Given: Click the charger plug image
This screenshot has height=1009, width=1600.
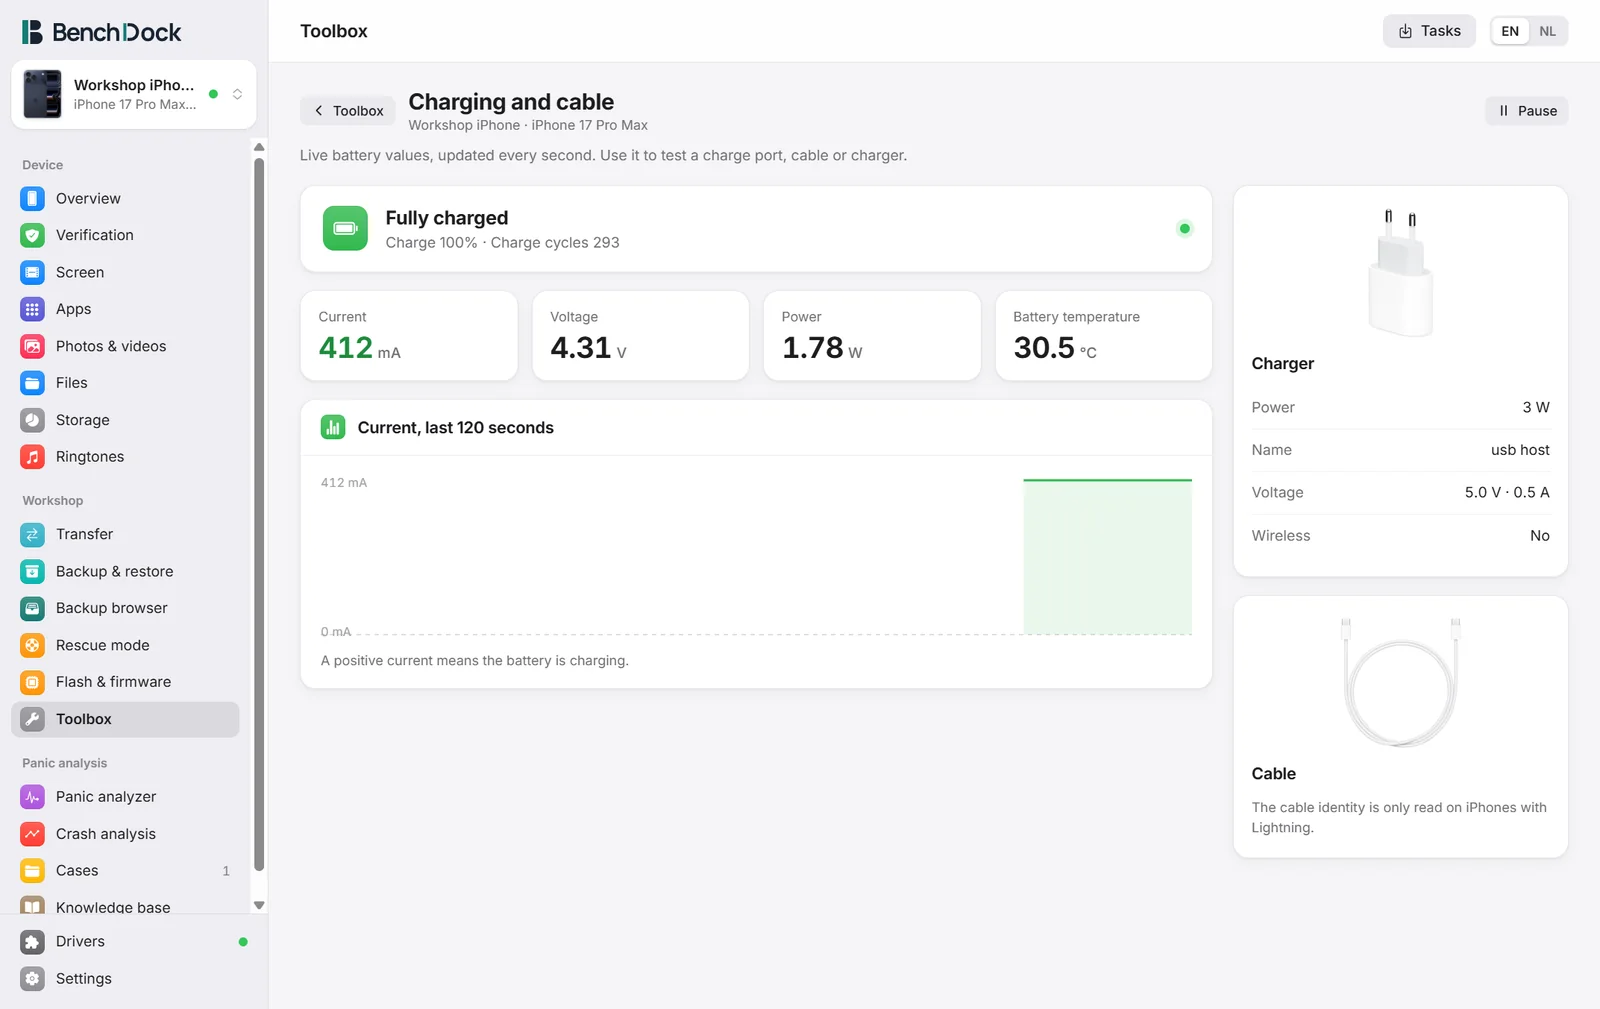Looking at the screenshot, I should coord(1400,273).
